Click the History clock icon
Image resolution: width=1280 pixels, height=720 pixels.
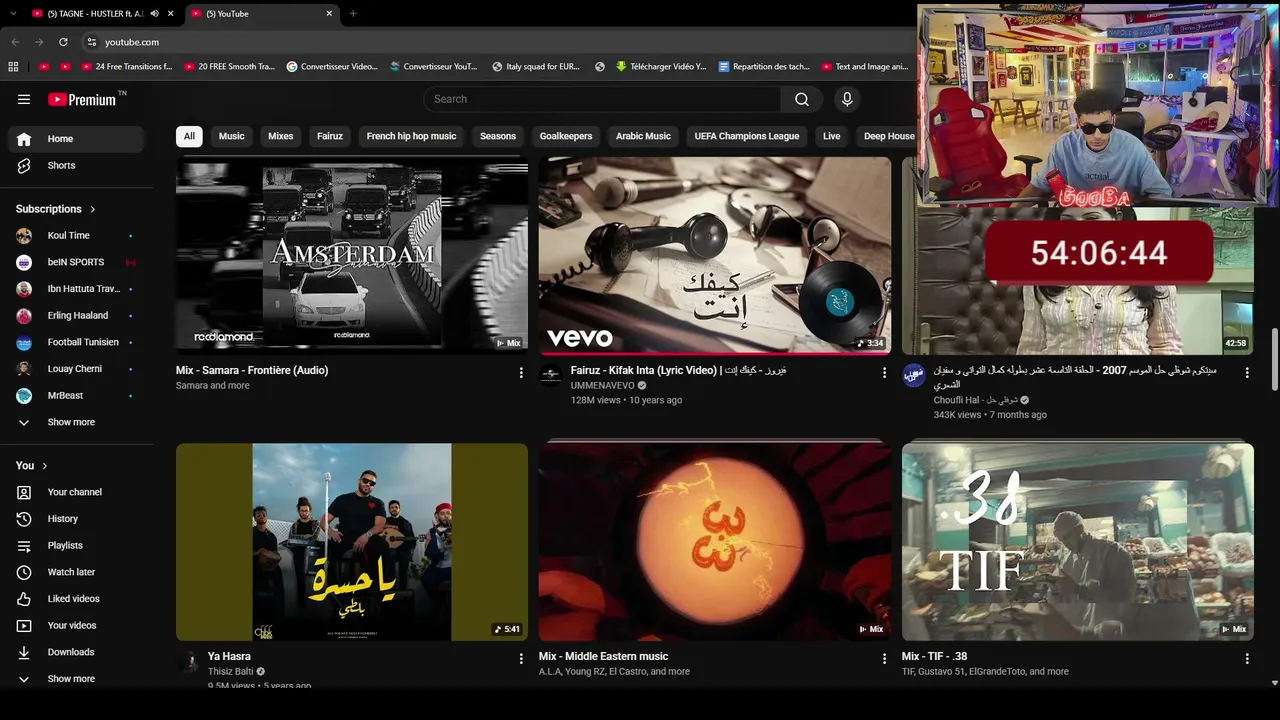(x=24, y=519)
